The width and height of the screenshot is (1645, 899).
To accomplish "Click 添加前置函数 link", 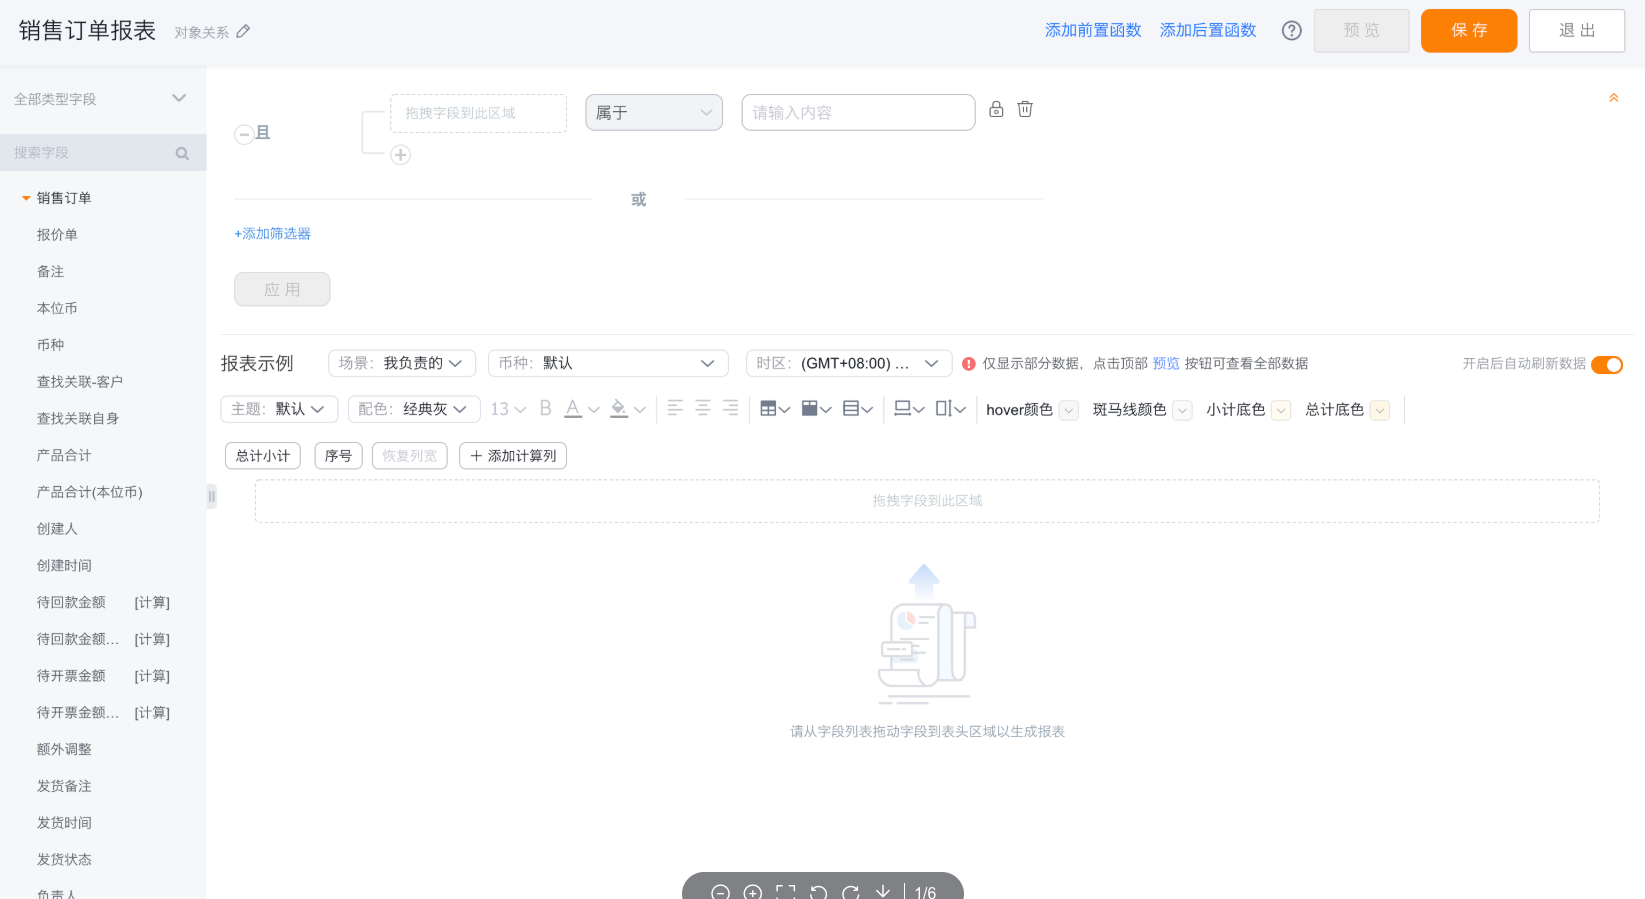I will (1093, 30).
